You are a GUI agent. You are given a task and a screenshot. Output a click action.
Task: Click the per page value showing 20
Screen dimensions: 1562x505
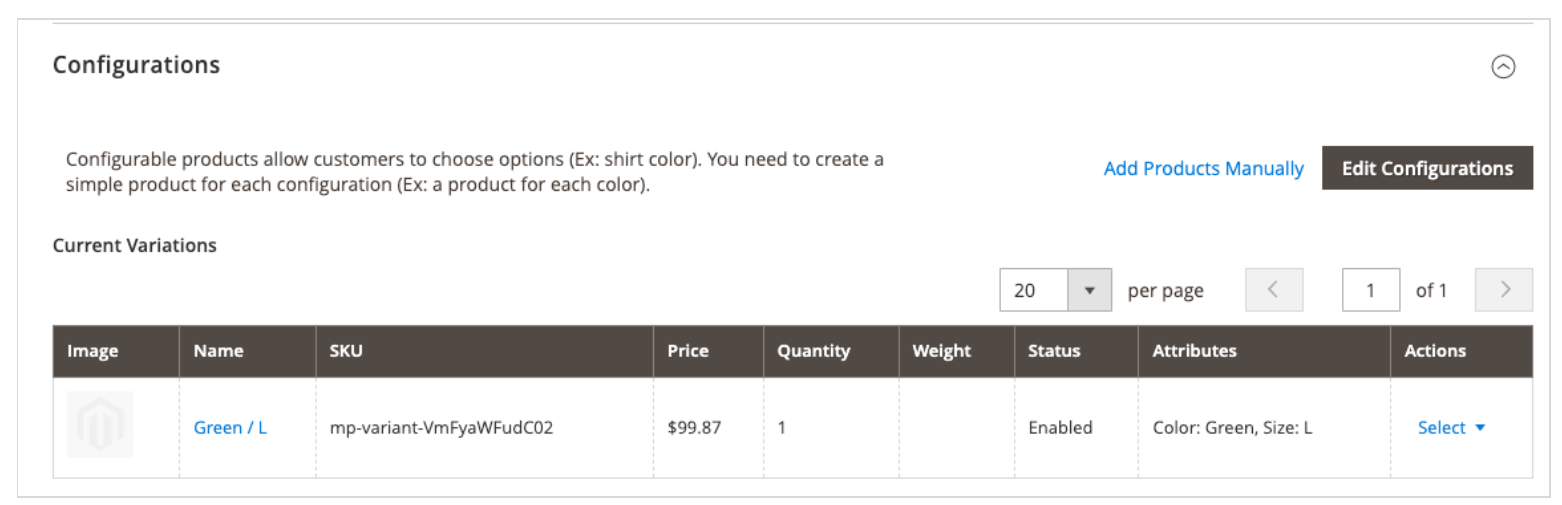1034,291
